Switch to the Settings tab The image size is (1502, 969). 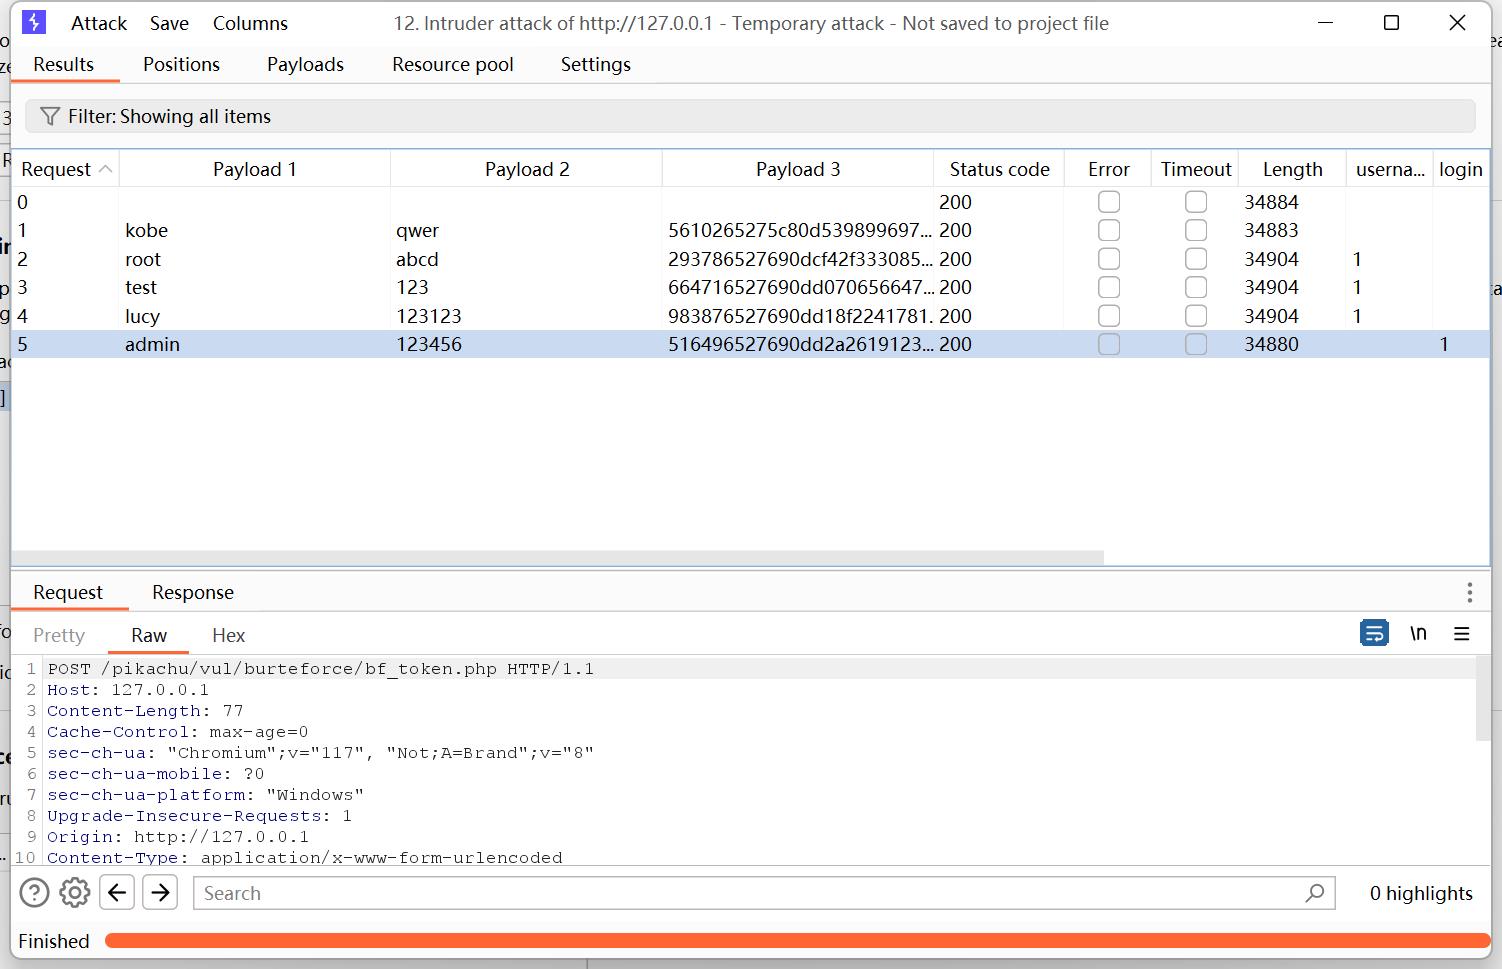pos(596,64)
